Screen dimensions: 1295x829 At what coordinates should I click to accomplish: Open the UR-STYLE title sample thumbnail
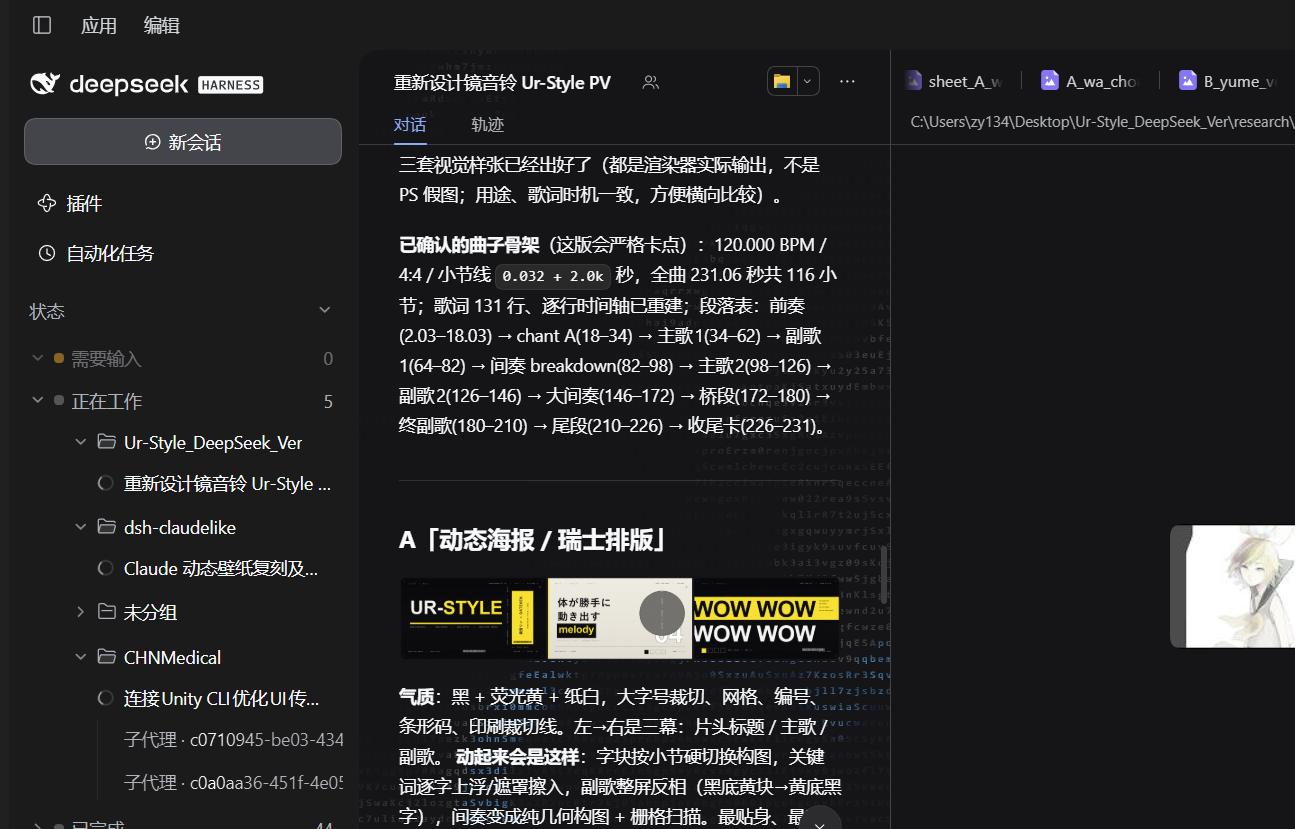pos(473,619)
